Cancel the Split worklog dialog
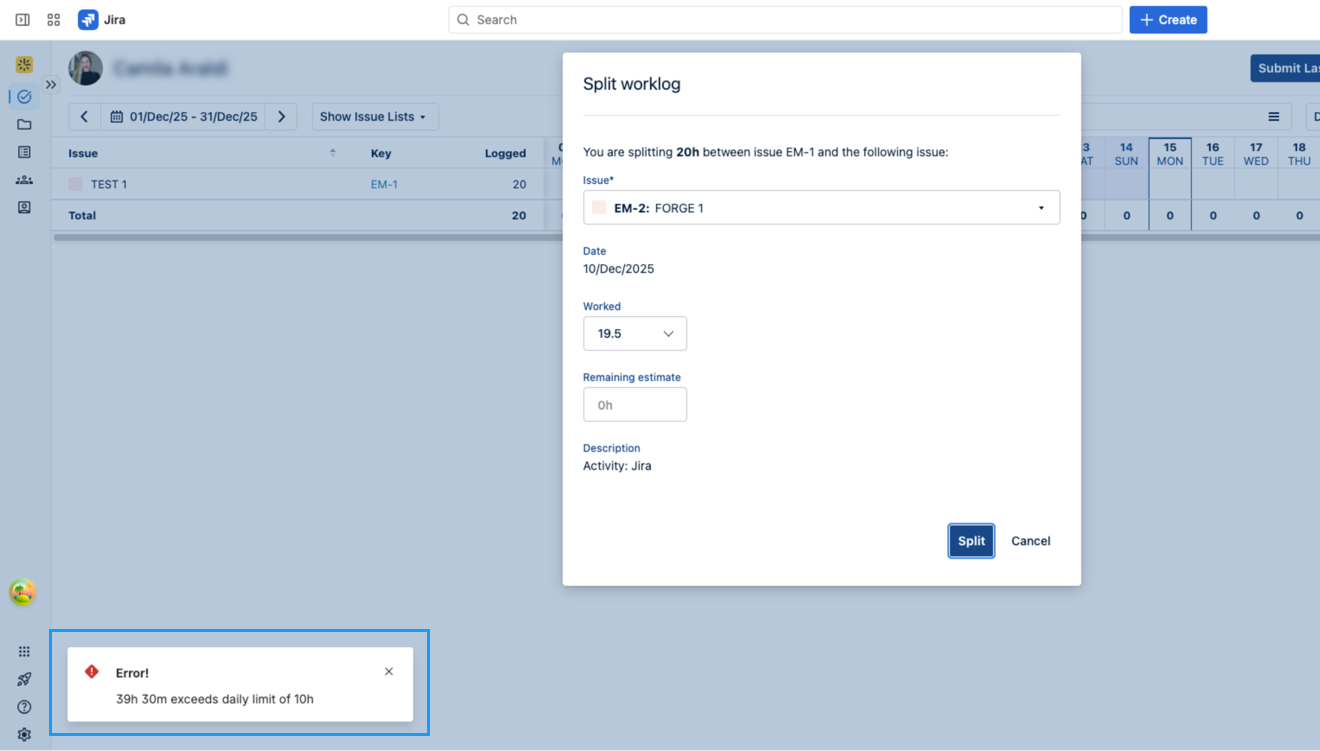This screenshot has height=751, width=1320. click(x=1030, y=541)
